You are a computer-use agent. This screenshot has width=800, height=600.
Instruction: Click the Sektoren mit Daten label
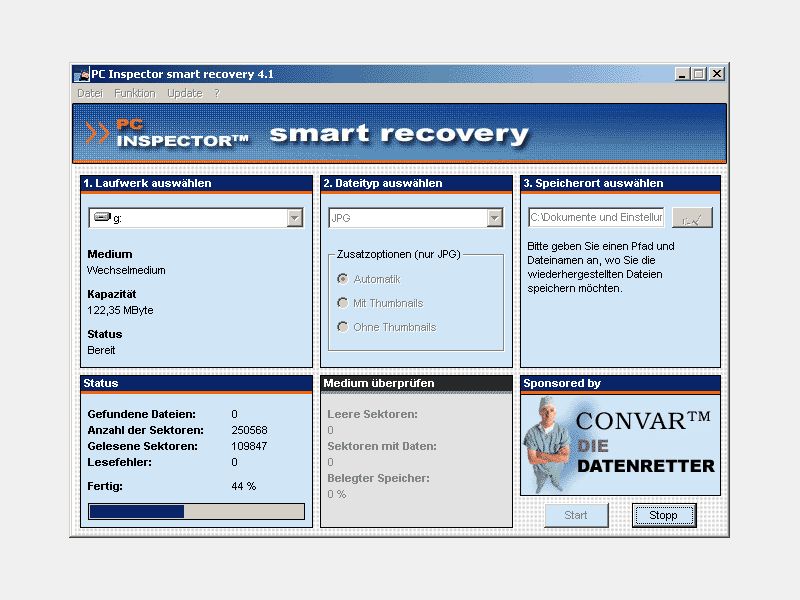[382, 446]
